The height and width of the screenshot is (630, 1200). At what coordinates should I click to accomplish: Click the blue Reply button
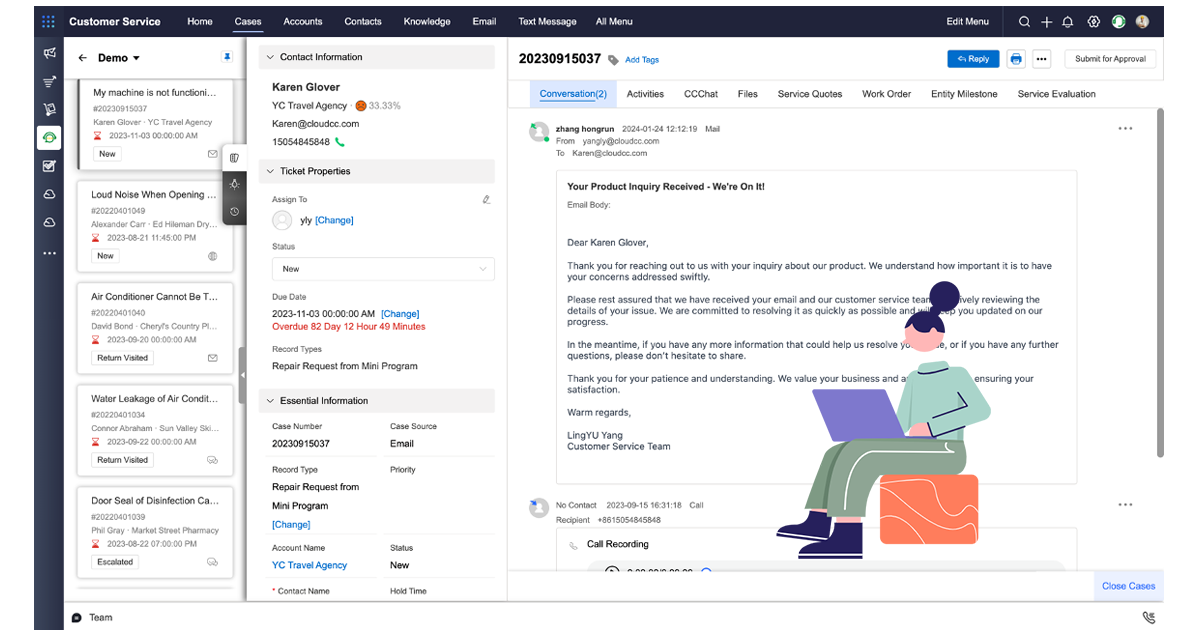tap(972, 59)
